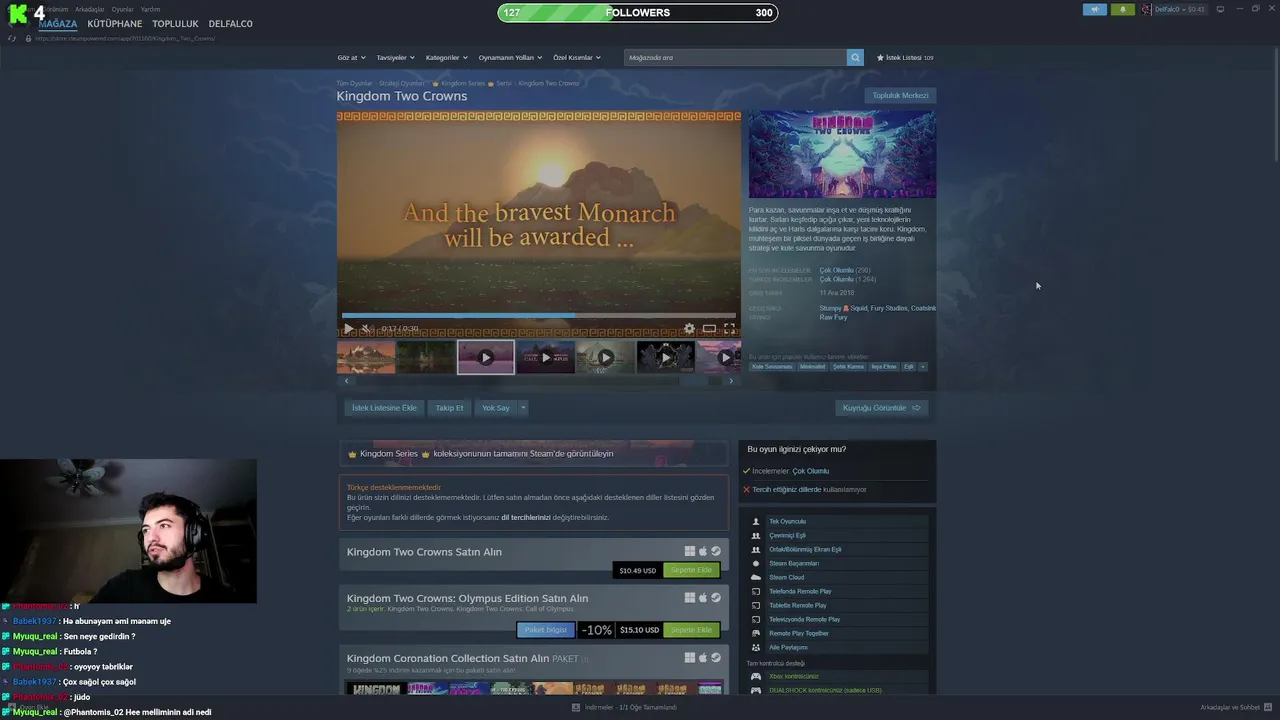Toggle theater mode on the video player
The width and height of the screenshot is (1280, 720).
pos(709,328)
